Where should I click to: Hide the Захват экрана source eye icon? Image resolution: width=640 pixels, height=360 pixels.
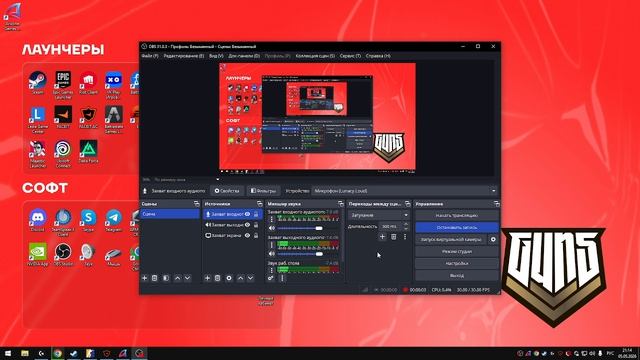point(247,236)
